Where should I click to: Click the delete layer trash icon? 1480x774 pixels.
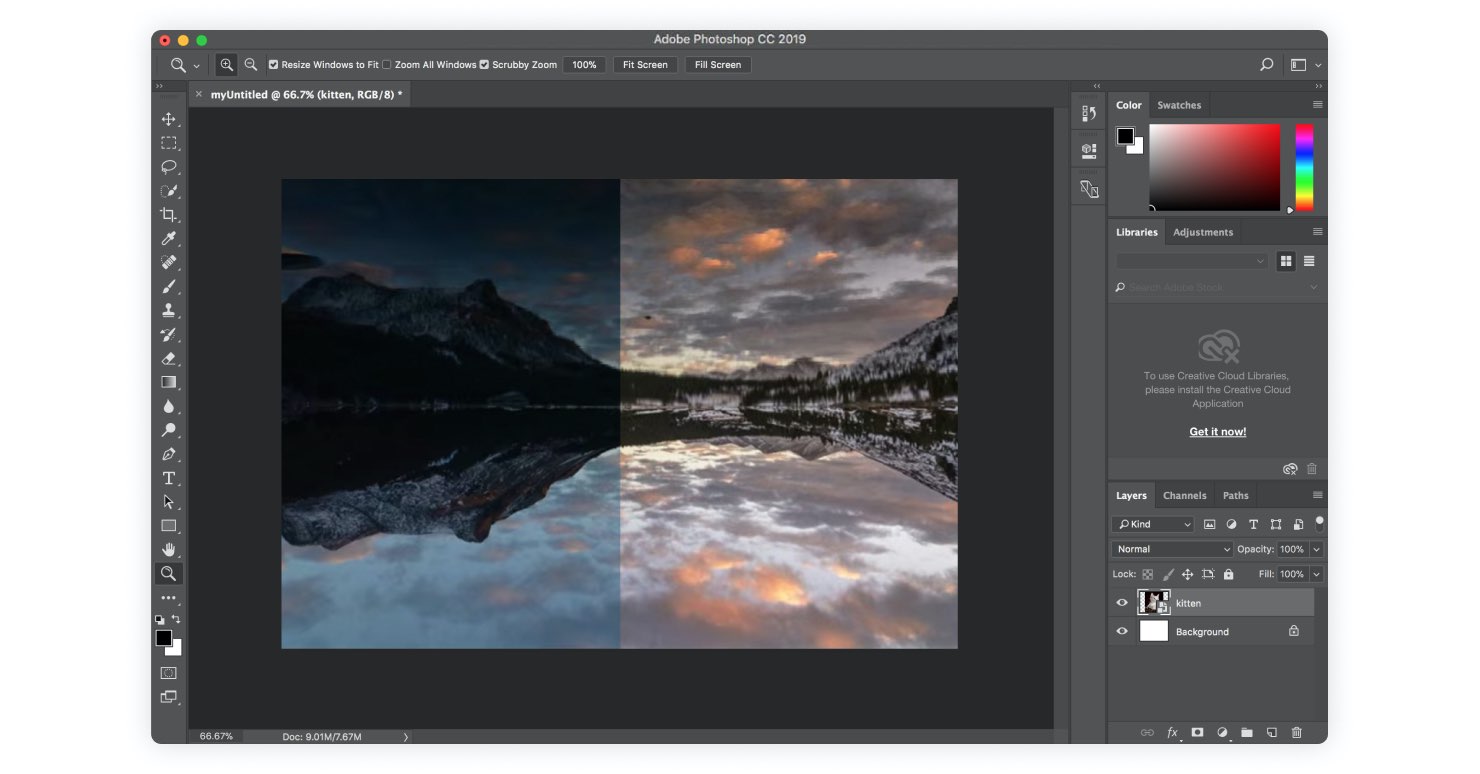(1297, 733)
